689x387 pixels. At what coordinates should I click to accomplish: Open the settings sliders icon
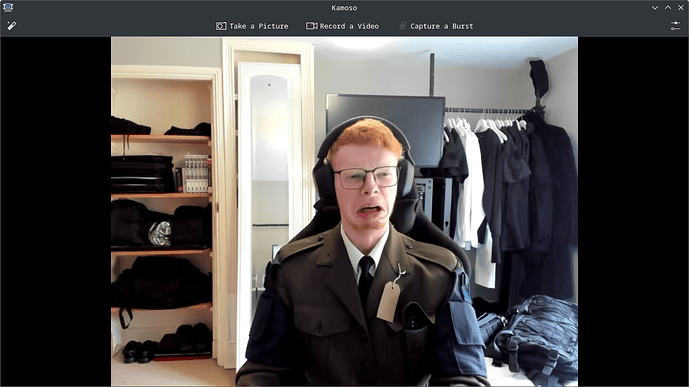[x=675, y=26]
